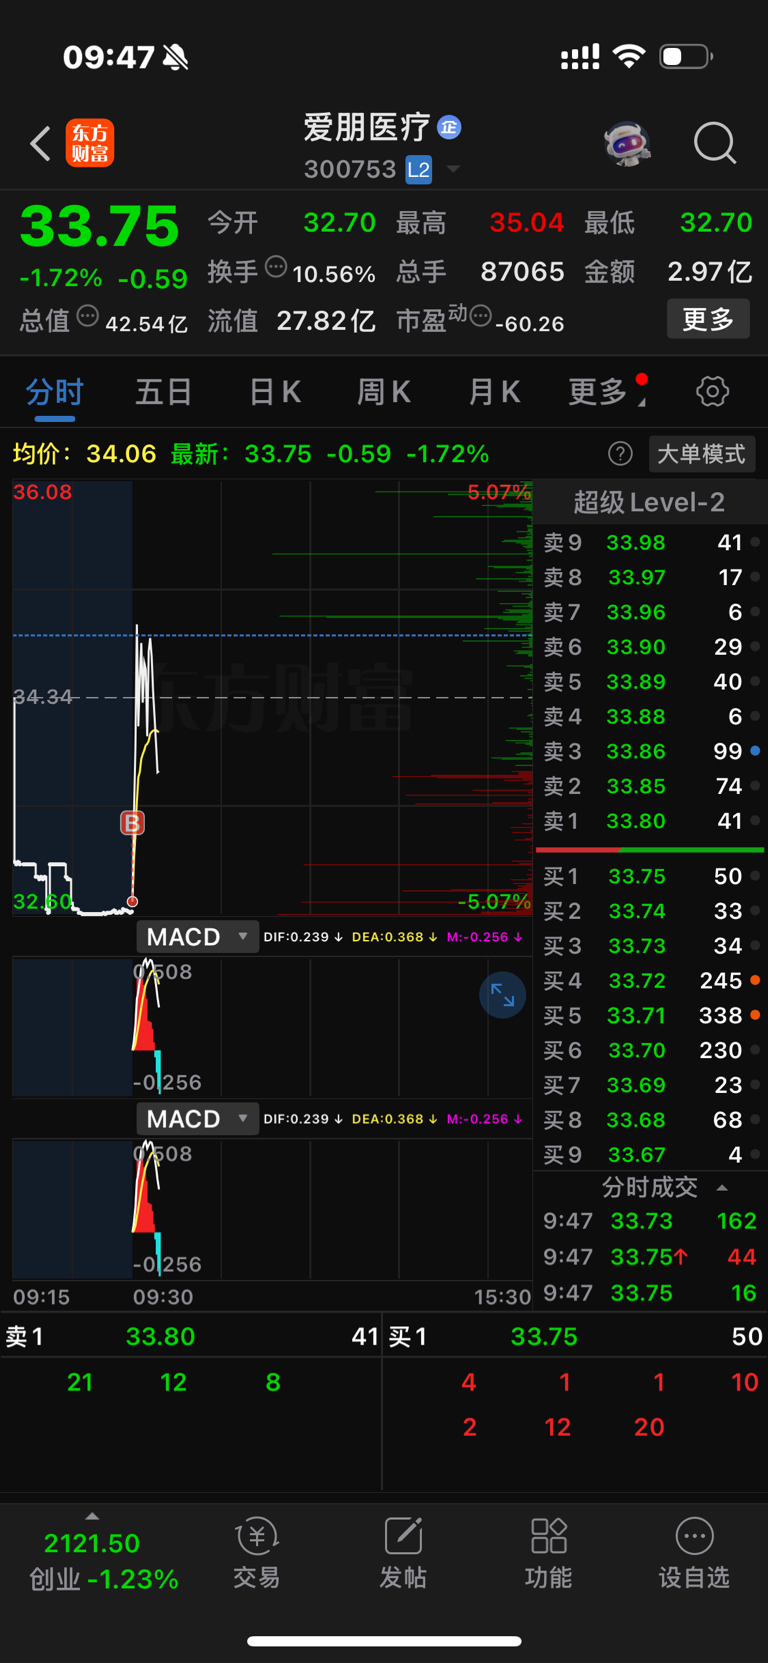Tap the 金额 2.97亿 value
Screen dimensions: 768x1663
click(709, 272)
